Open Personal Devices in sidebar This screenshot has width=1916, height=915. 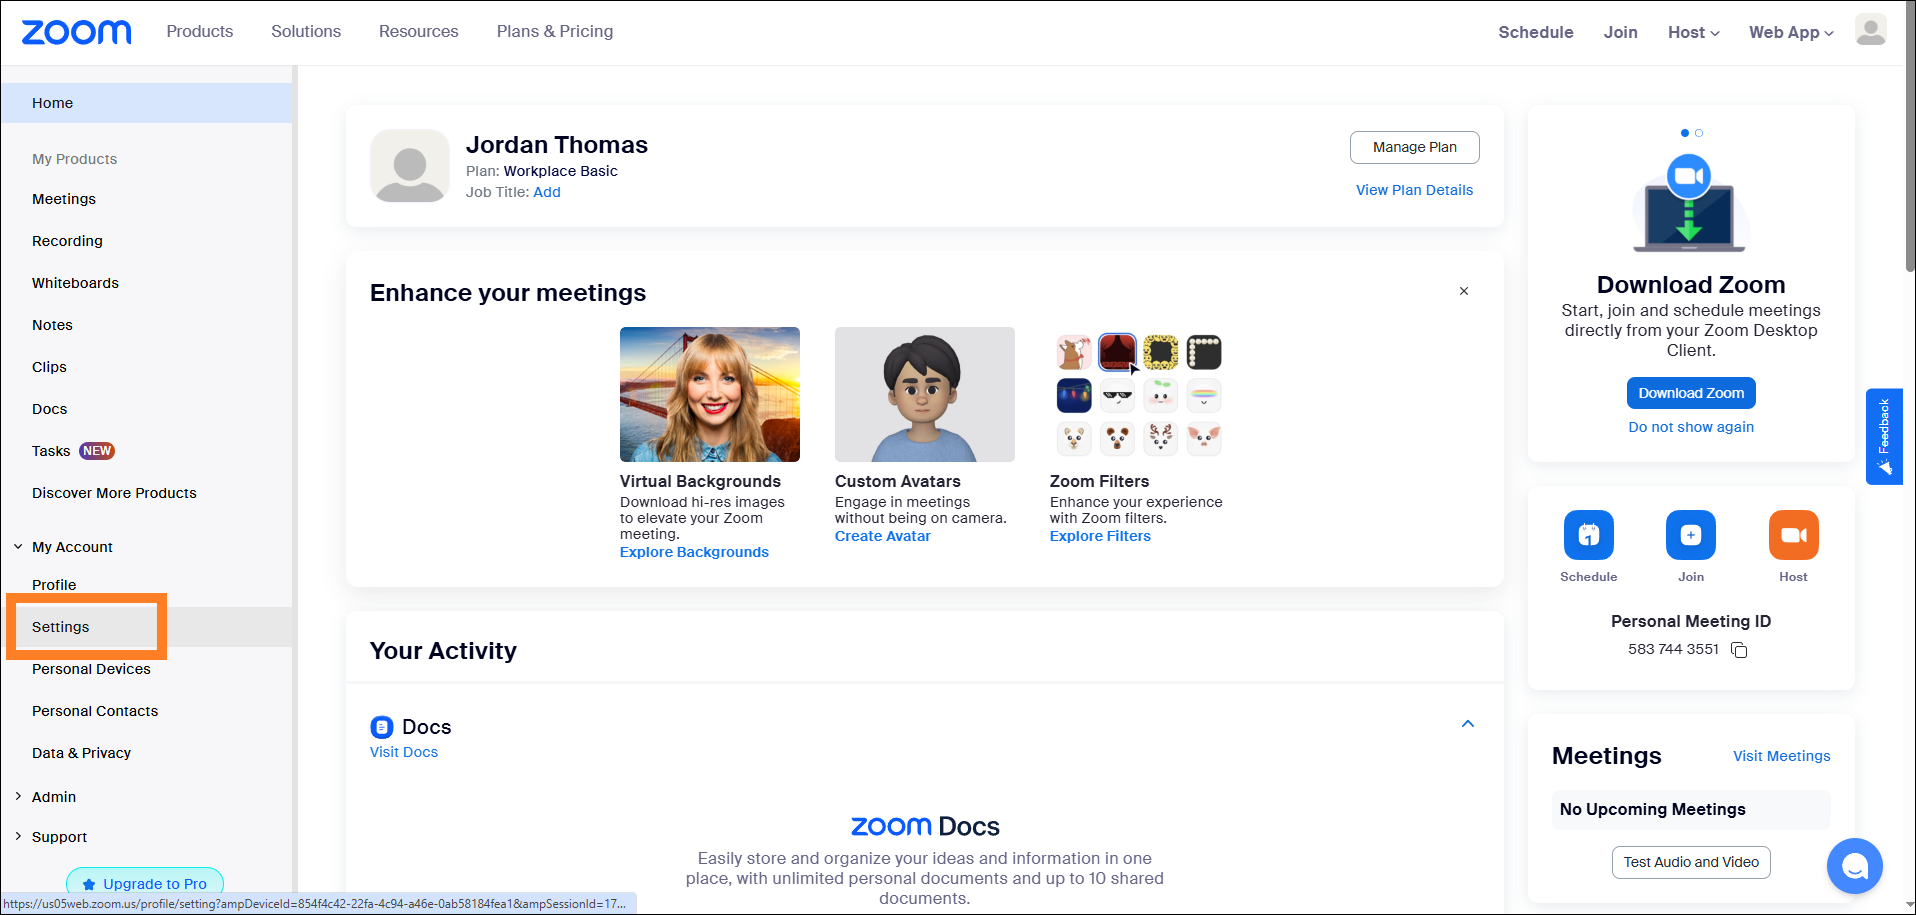(x=91, y=669)
